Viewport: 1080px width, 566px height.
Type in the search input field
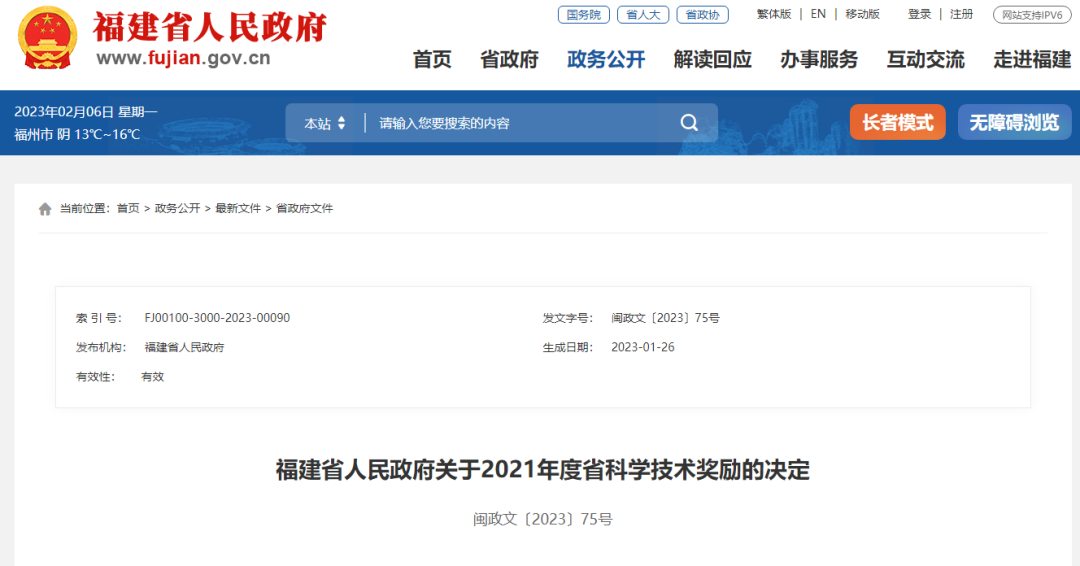click(520, 123)
